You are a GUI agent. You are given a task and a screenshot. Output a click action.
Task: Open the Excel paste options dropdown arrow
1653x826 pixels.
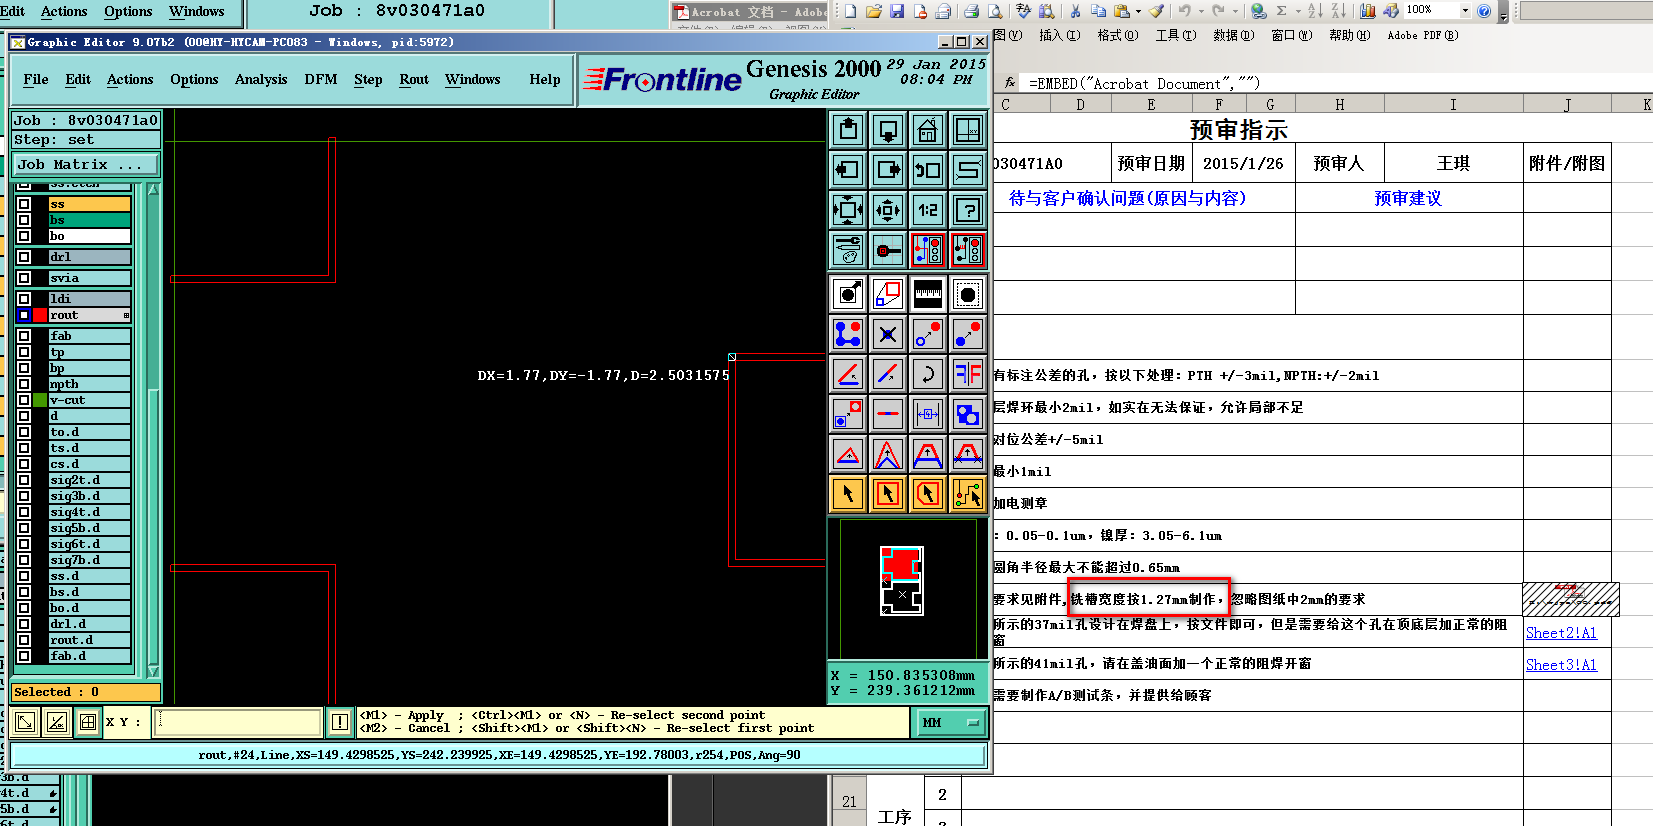(x=1138, y=11)
